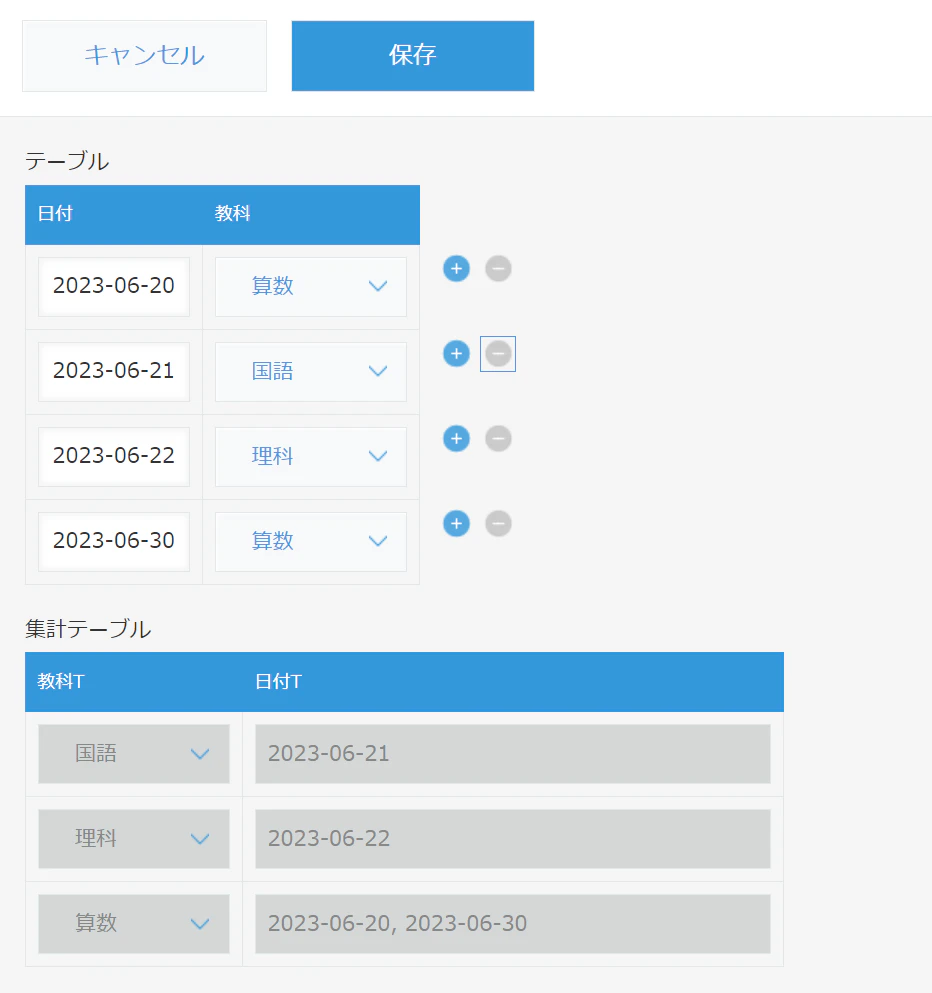This screenshot has height=993, width=932.
Task: Click the テーブル section label
Action: coord(67,161)
